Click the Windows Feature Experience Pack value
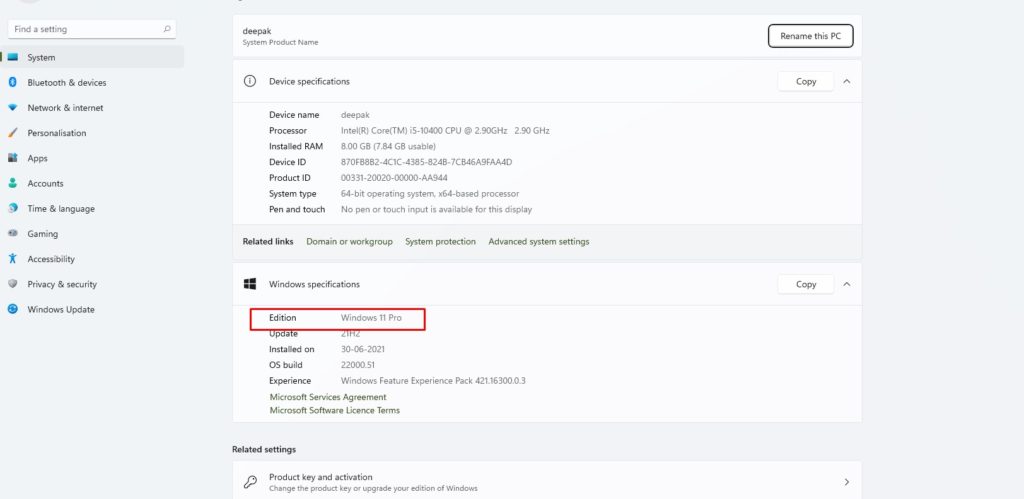 click(x=433, y=381)
